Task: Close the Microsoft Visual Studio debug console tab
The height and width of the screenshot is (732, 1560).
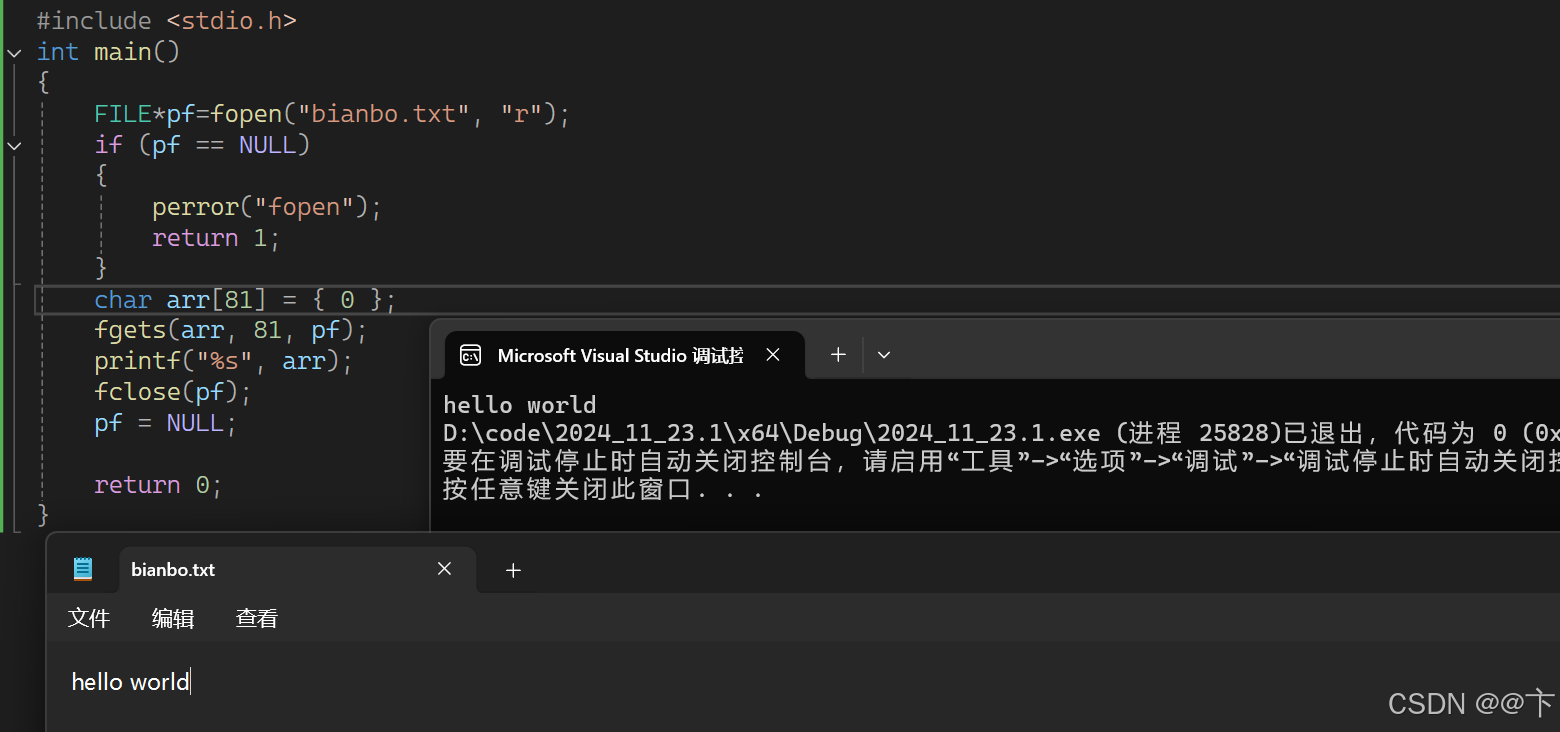Action: click(773, 355)
